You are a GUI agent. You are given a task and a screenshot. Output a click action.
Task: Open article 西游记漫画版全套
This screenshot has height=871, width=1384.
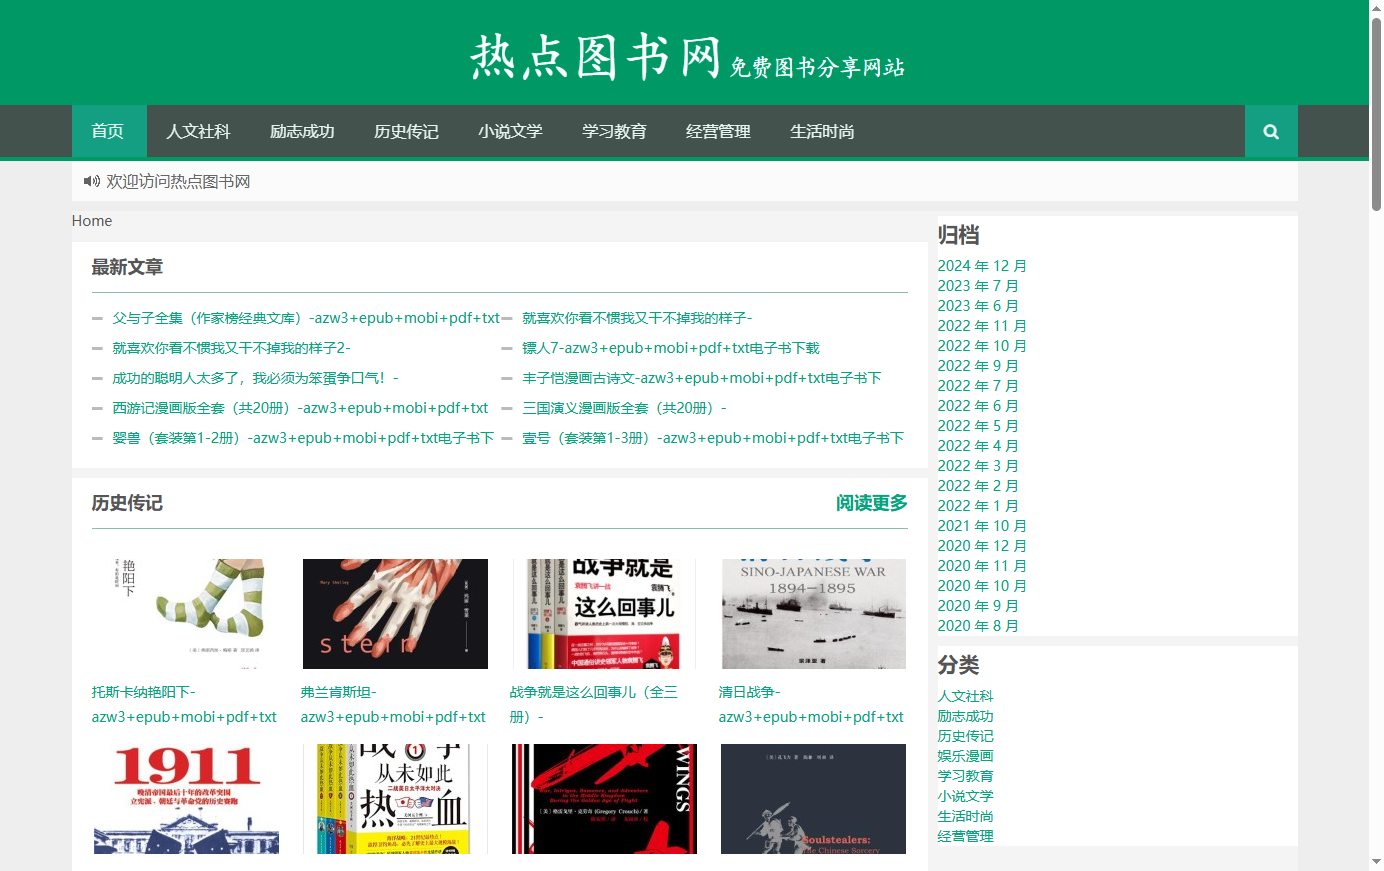[300, 408]
